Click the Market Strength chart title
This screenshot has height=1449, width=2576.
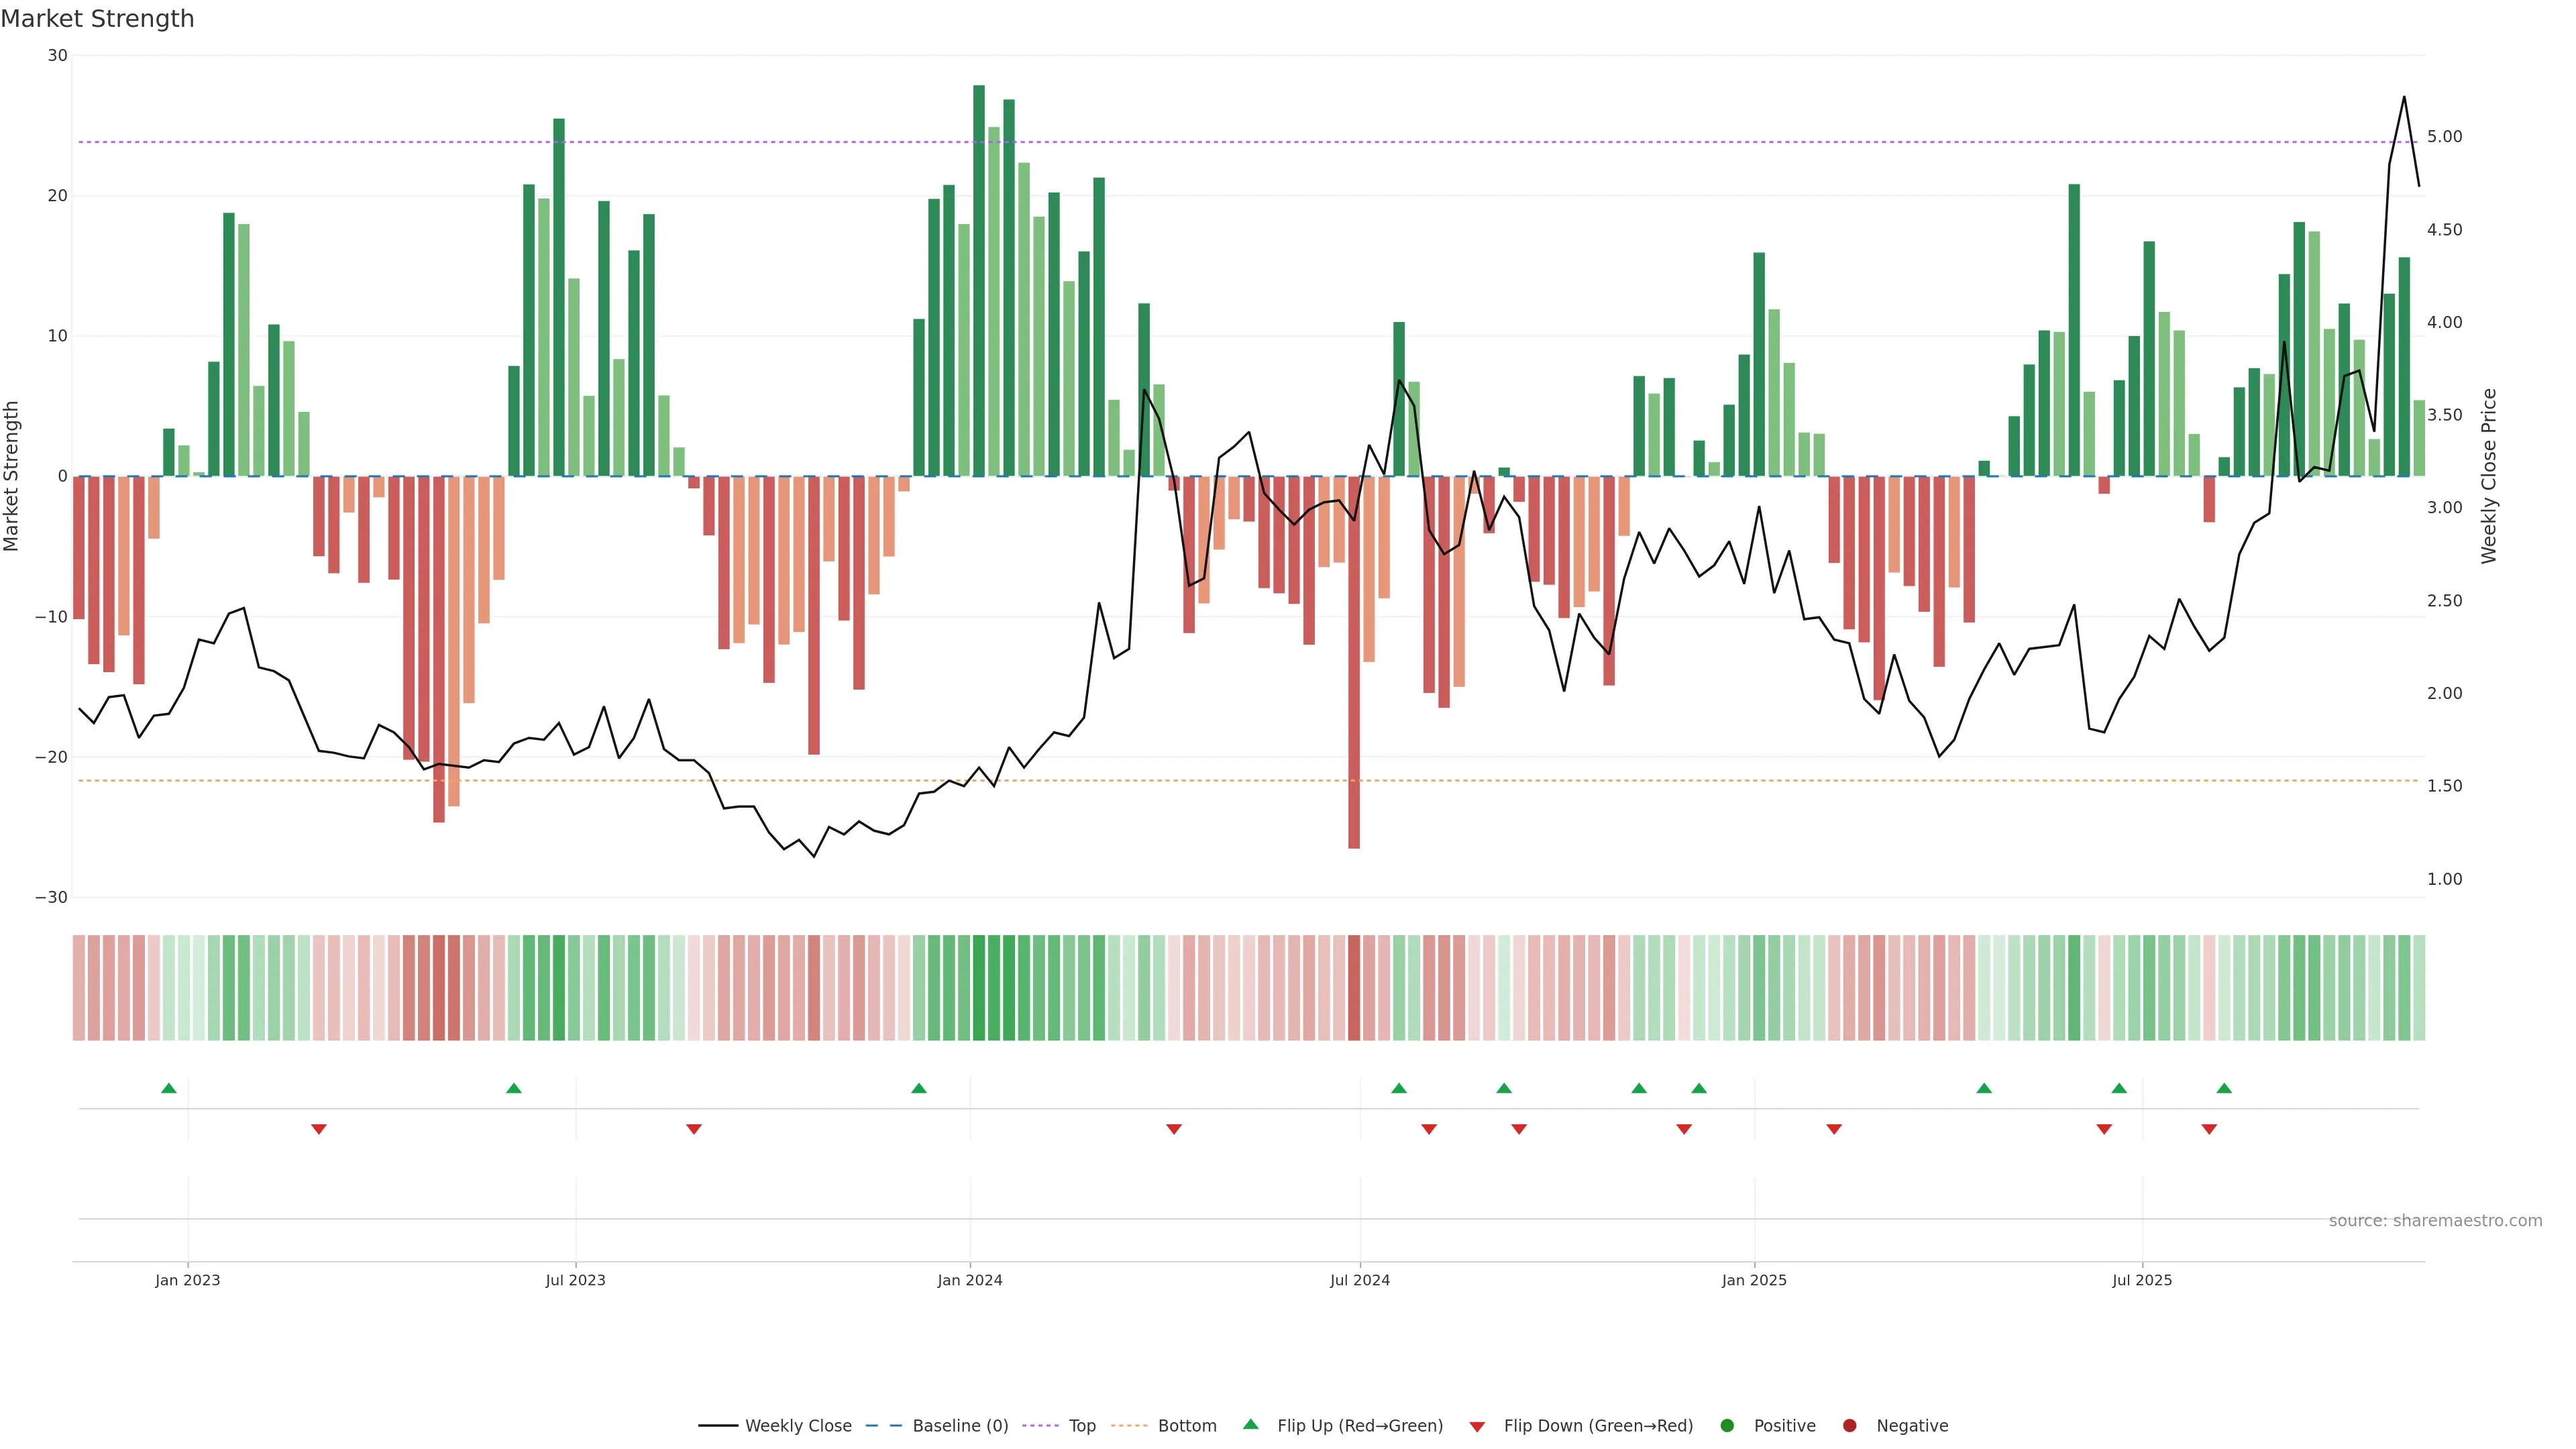pos(97,19)
